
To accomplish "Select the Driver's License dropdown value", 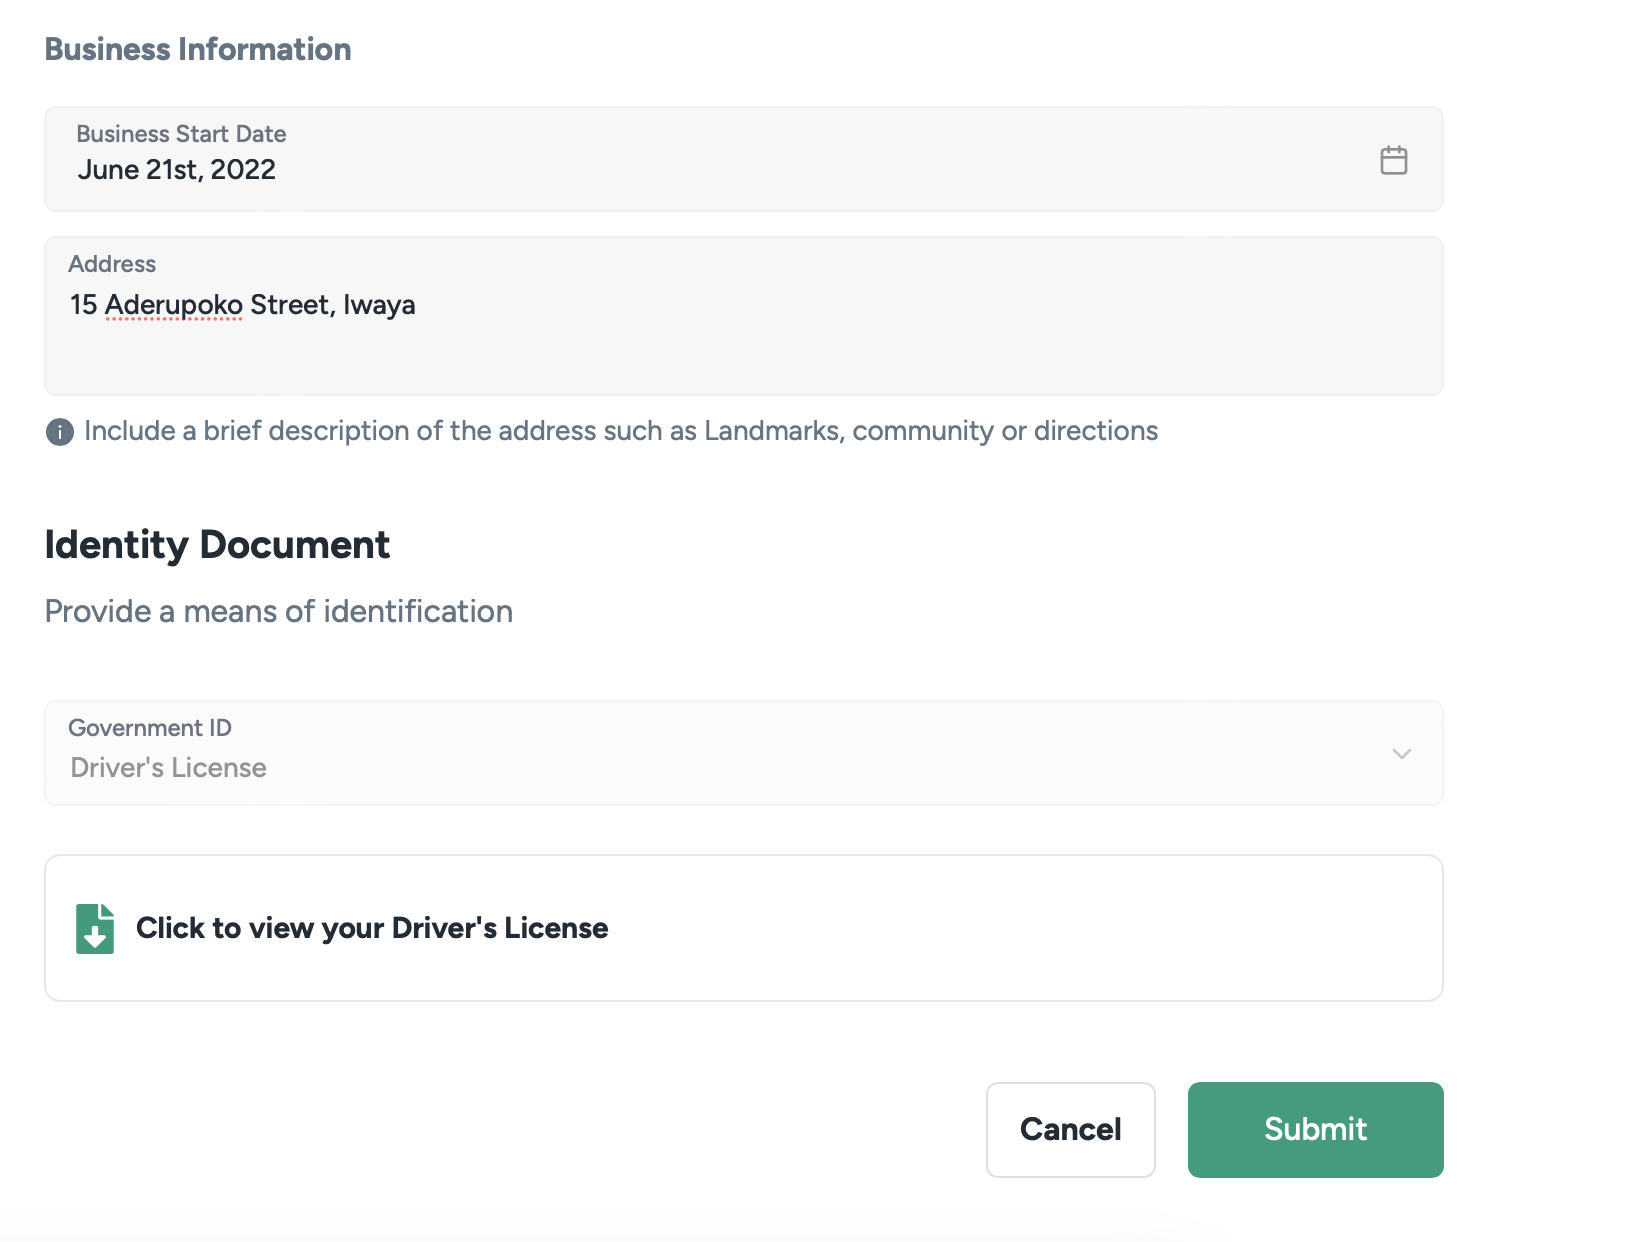I will pyautogui.click(x=168, y=768).
